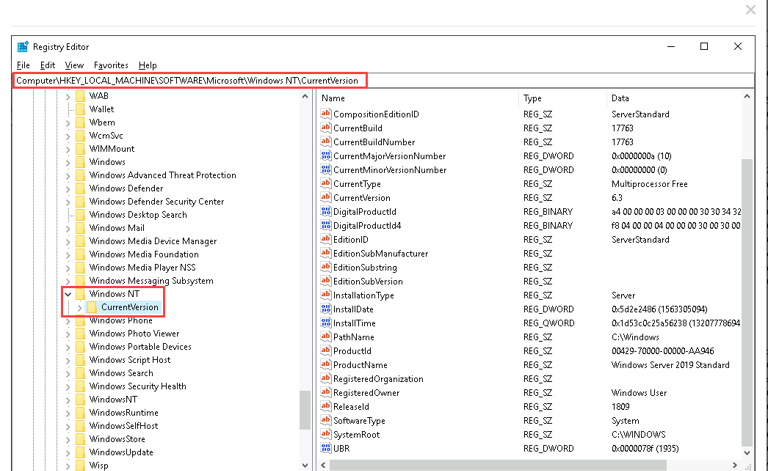This screenshot has height=471, width=768.
Task: Click the string icon beside RegisteredOwner
Action: click(x=326, y=392)
